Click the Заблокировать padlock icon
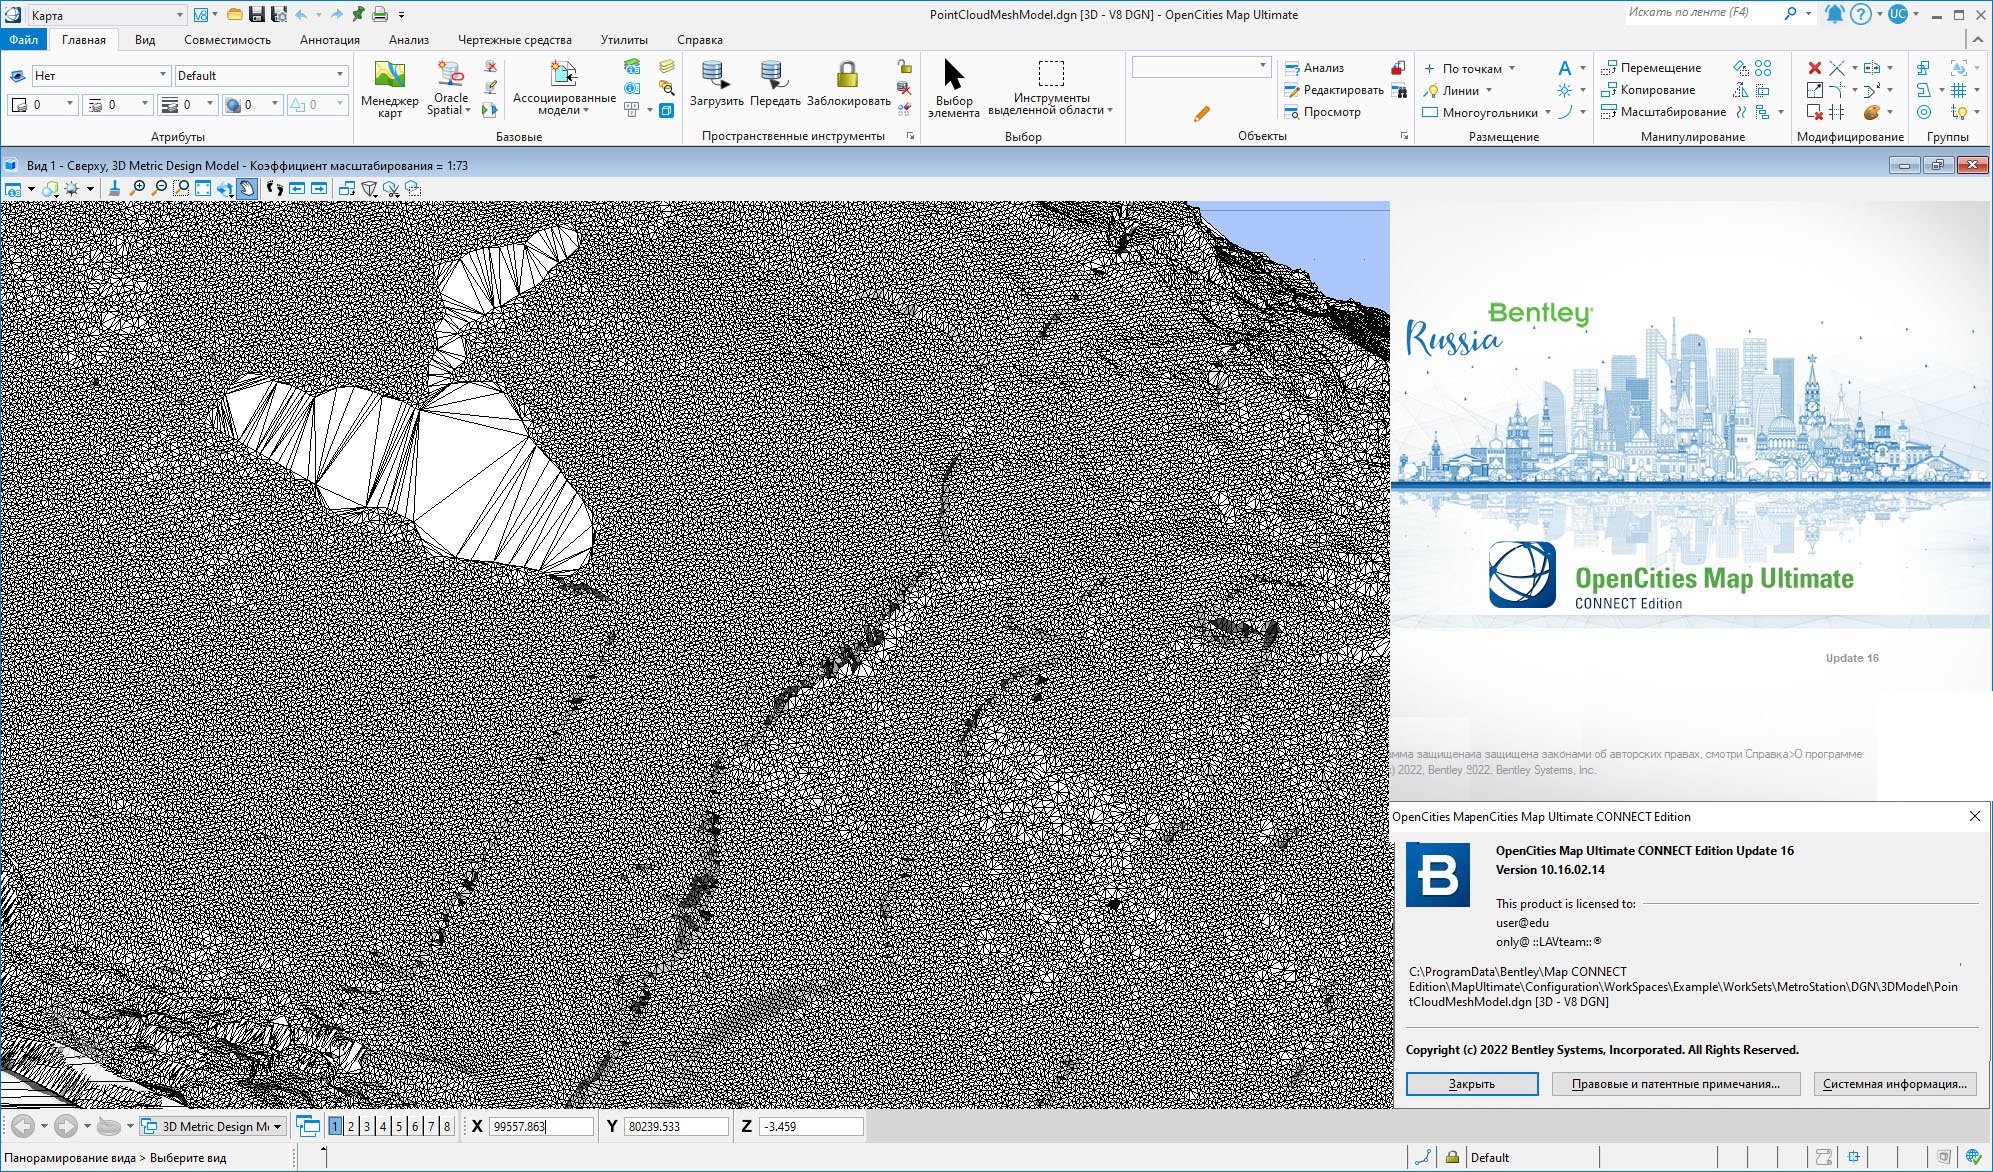Screen dimensions: 1993x1172 [x=848, y=76]
